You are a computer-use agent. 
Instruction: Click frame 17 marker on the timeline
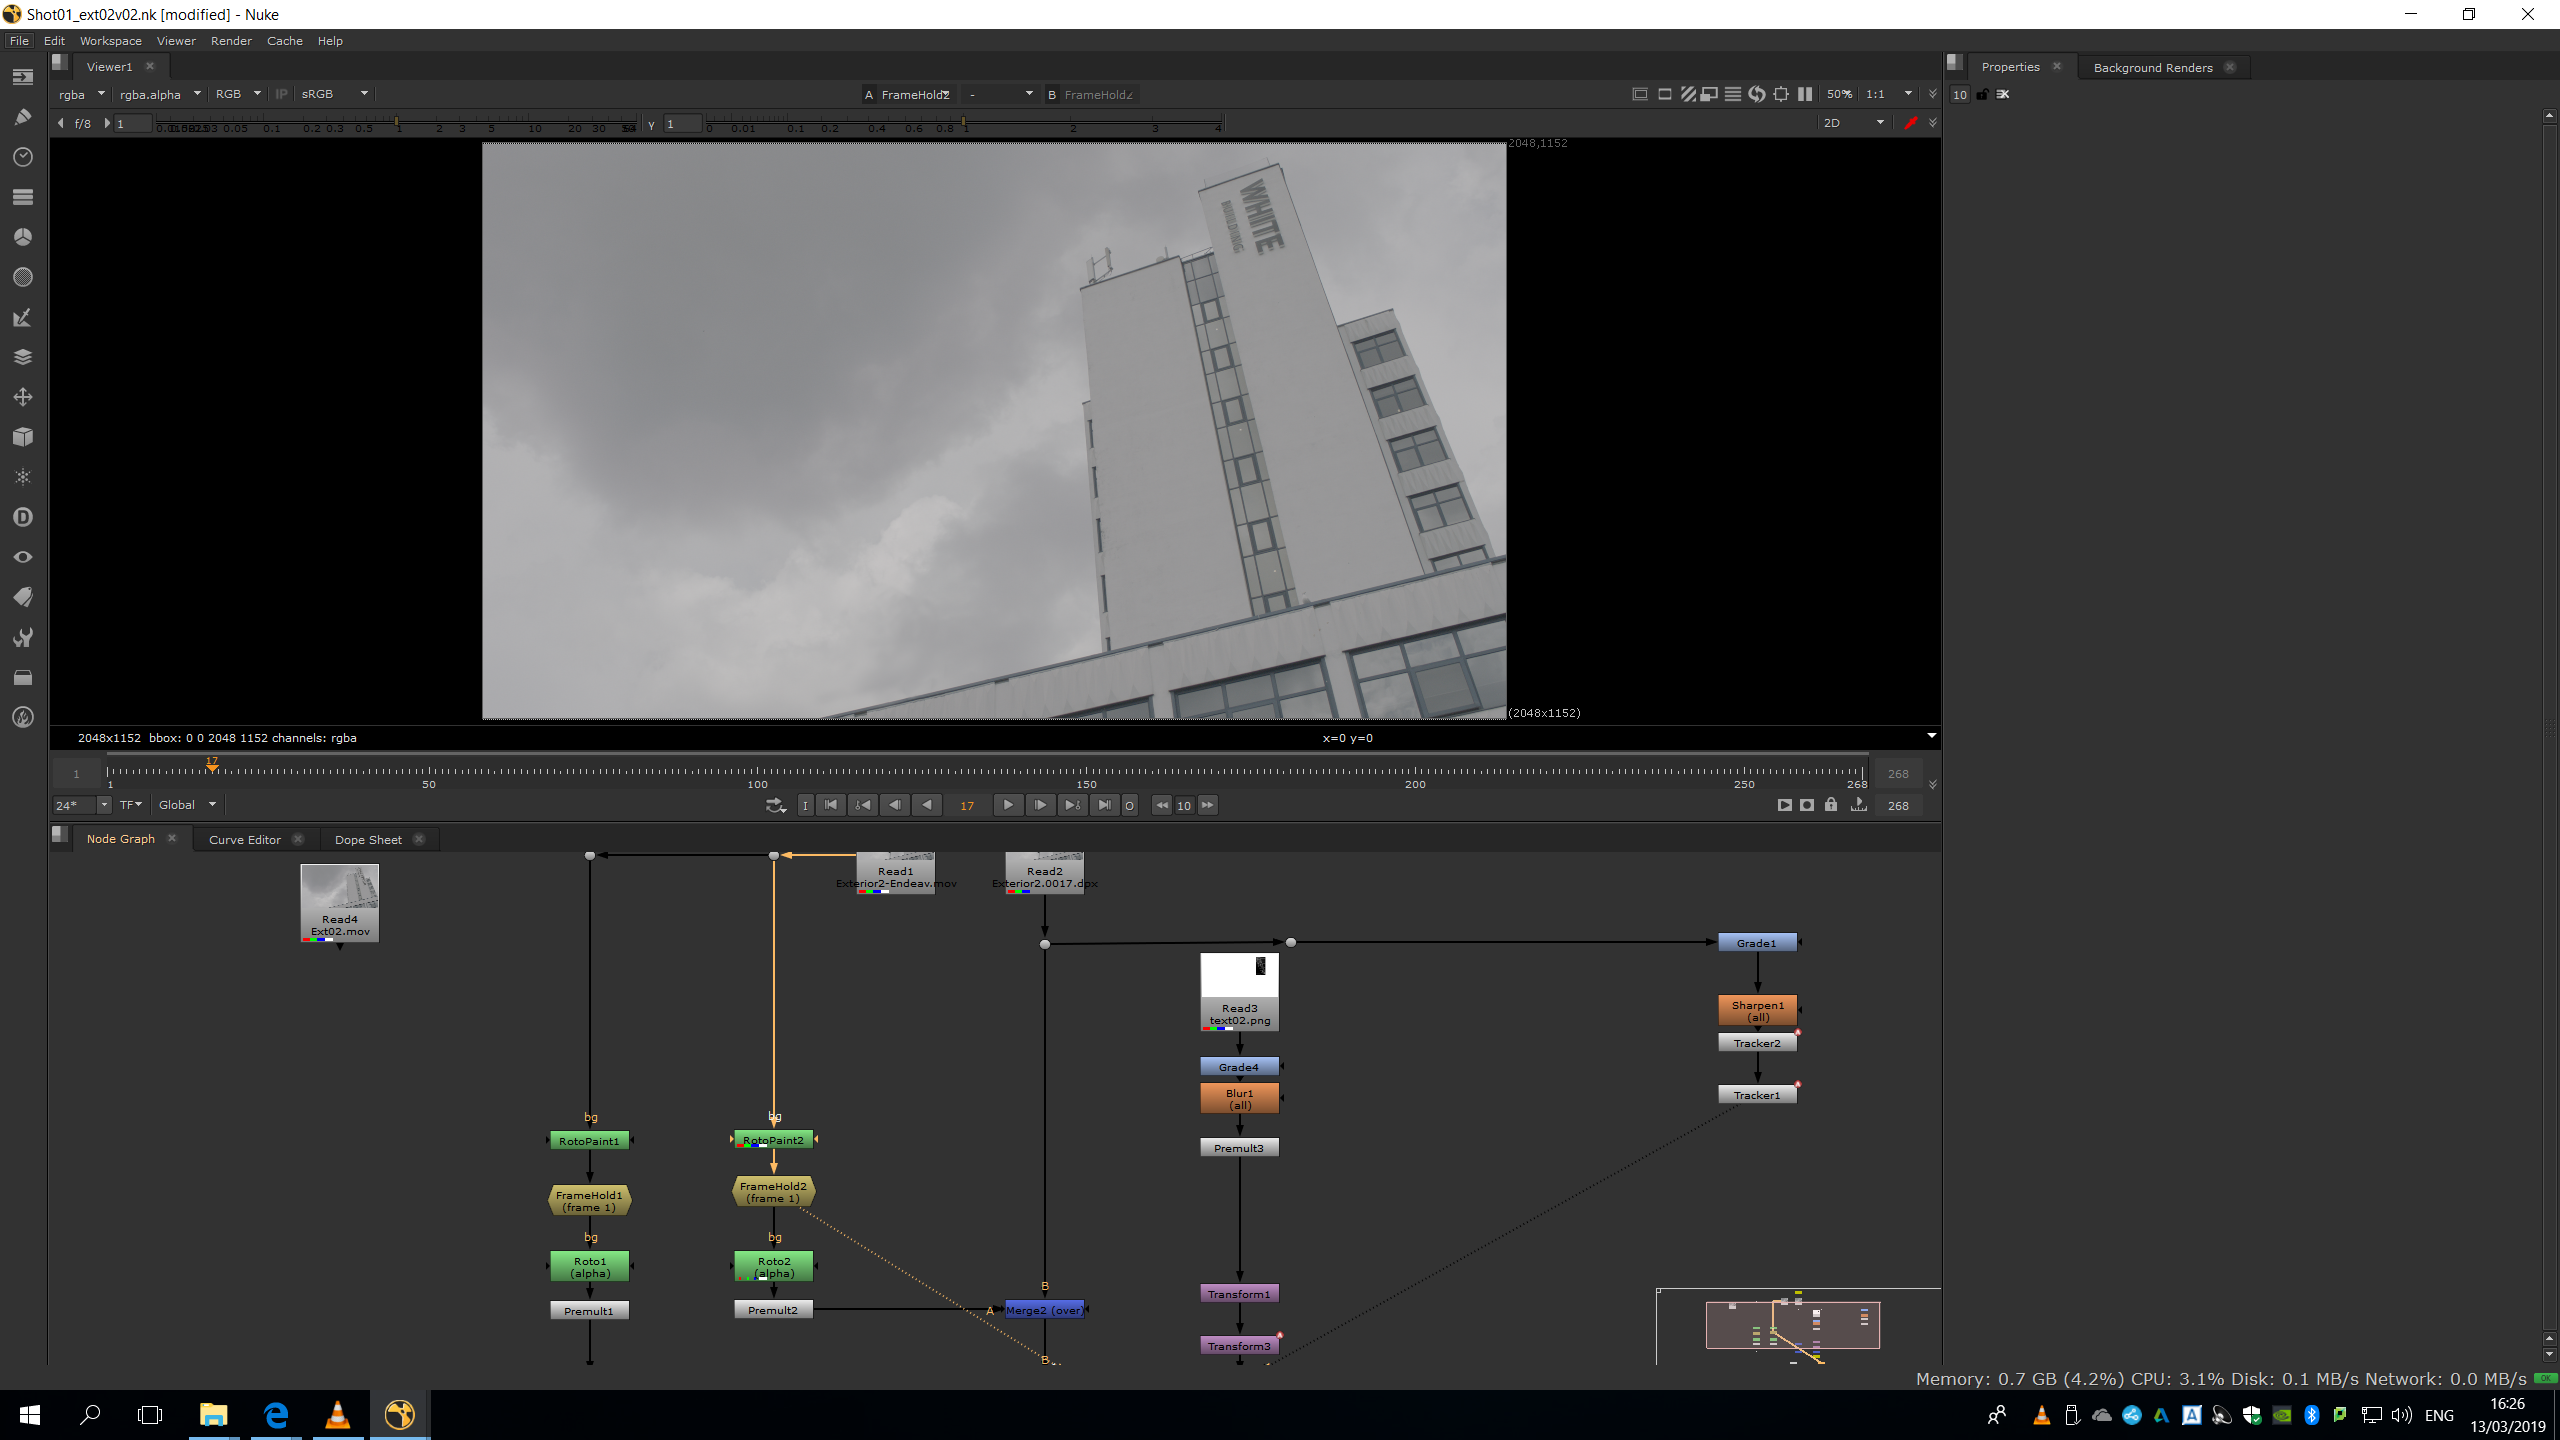(212, 767)
